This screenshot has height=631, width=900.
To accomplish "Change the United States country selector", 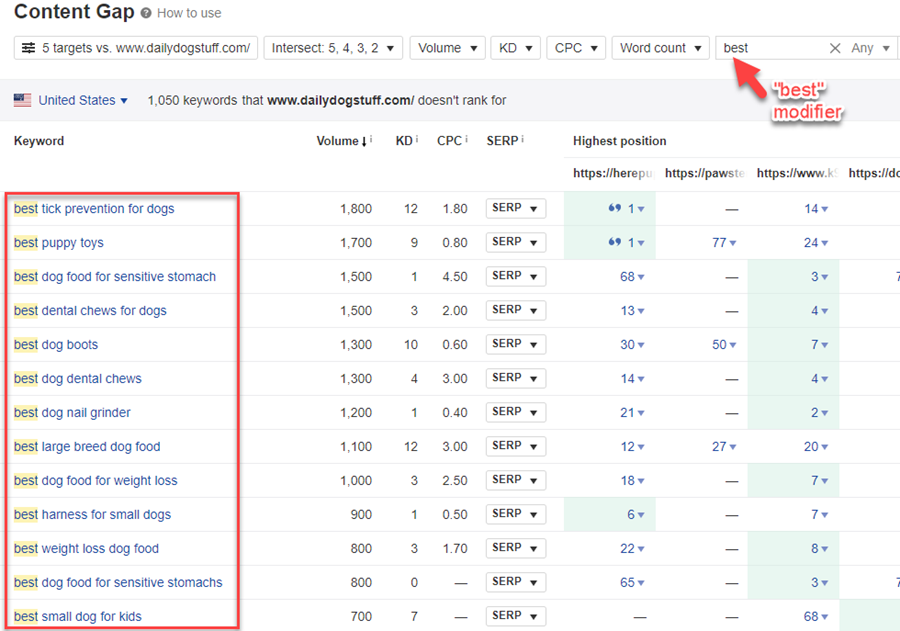I will click(83, 100).
